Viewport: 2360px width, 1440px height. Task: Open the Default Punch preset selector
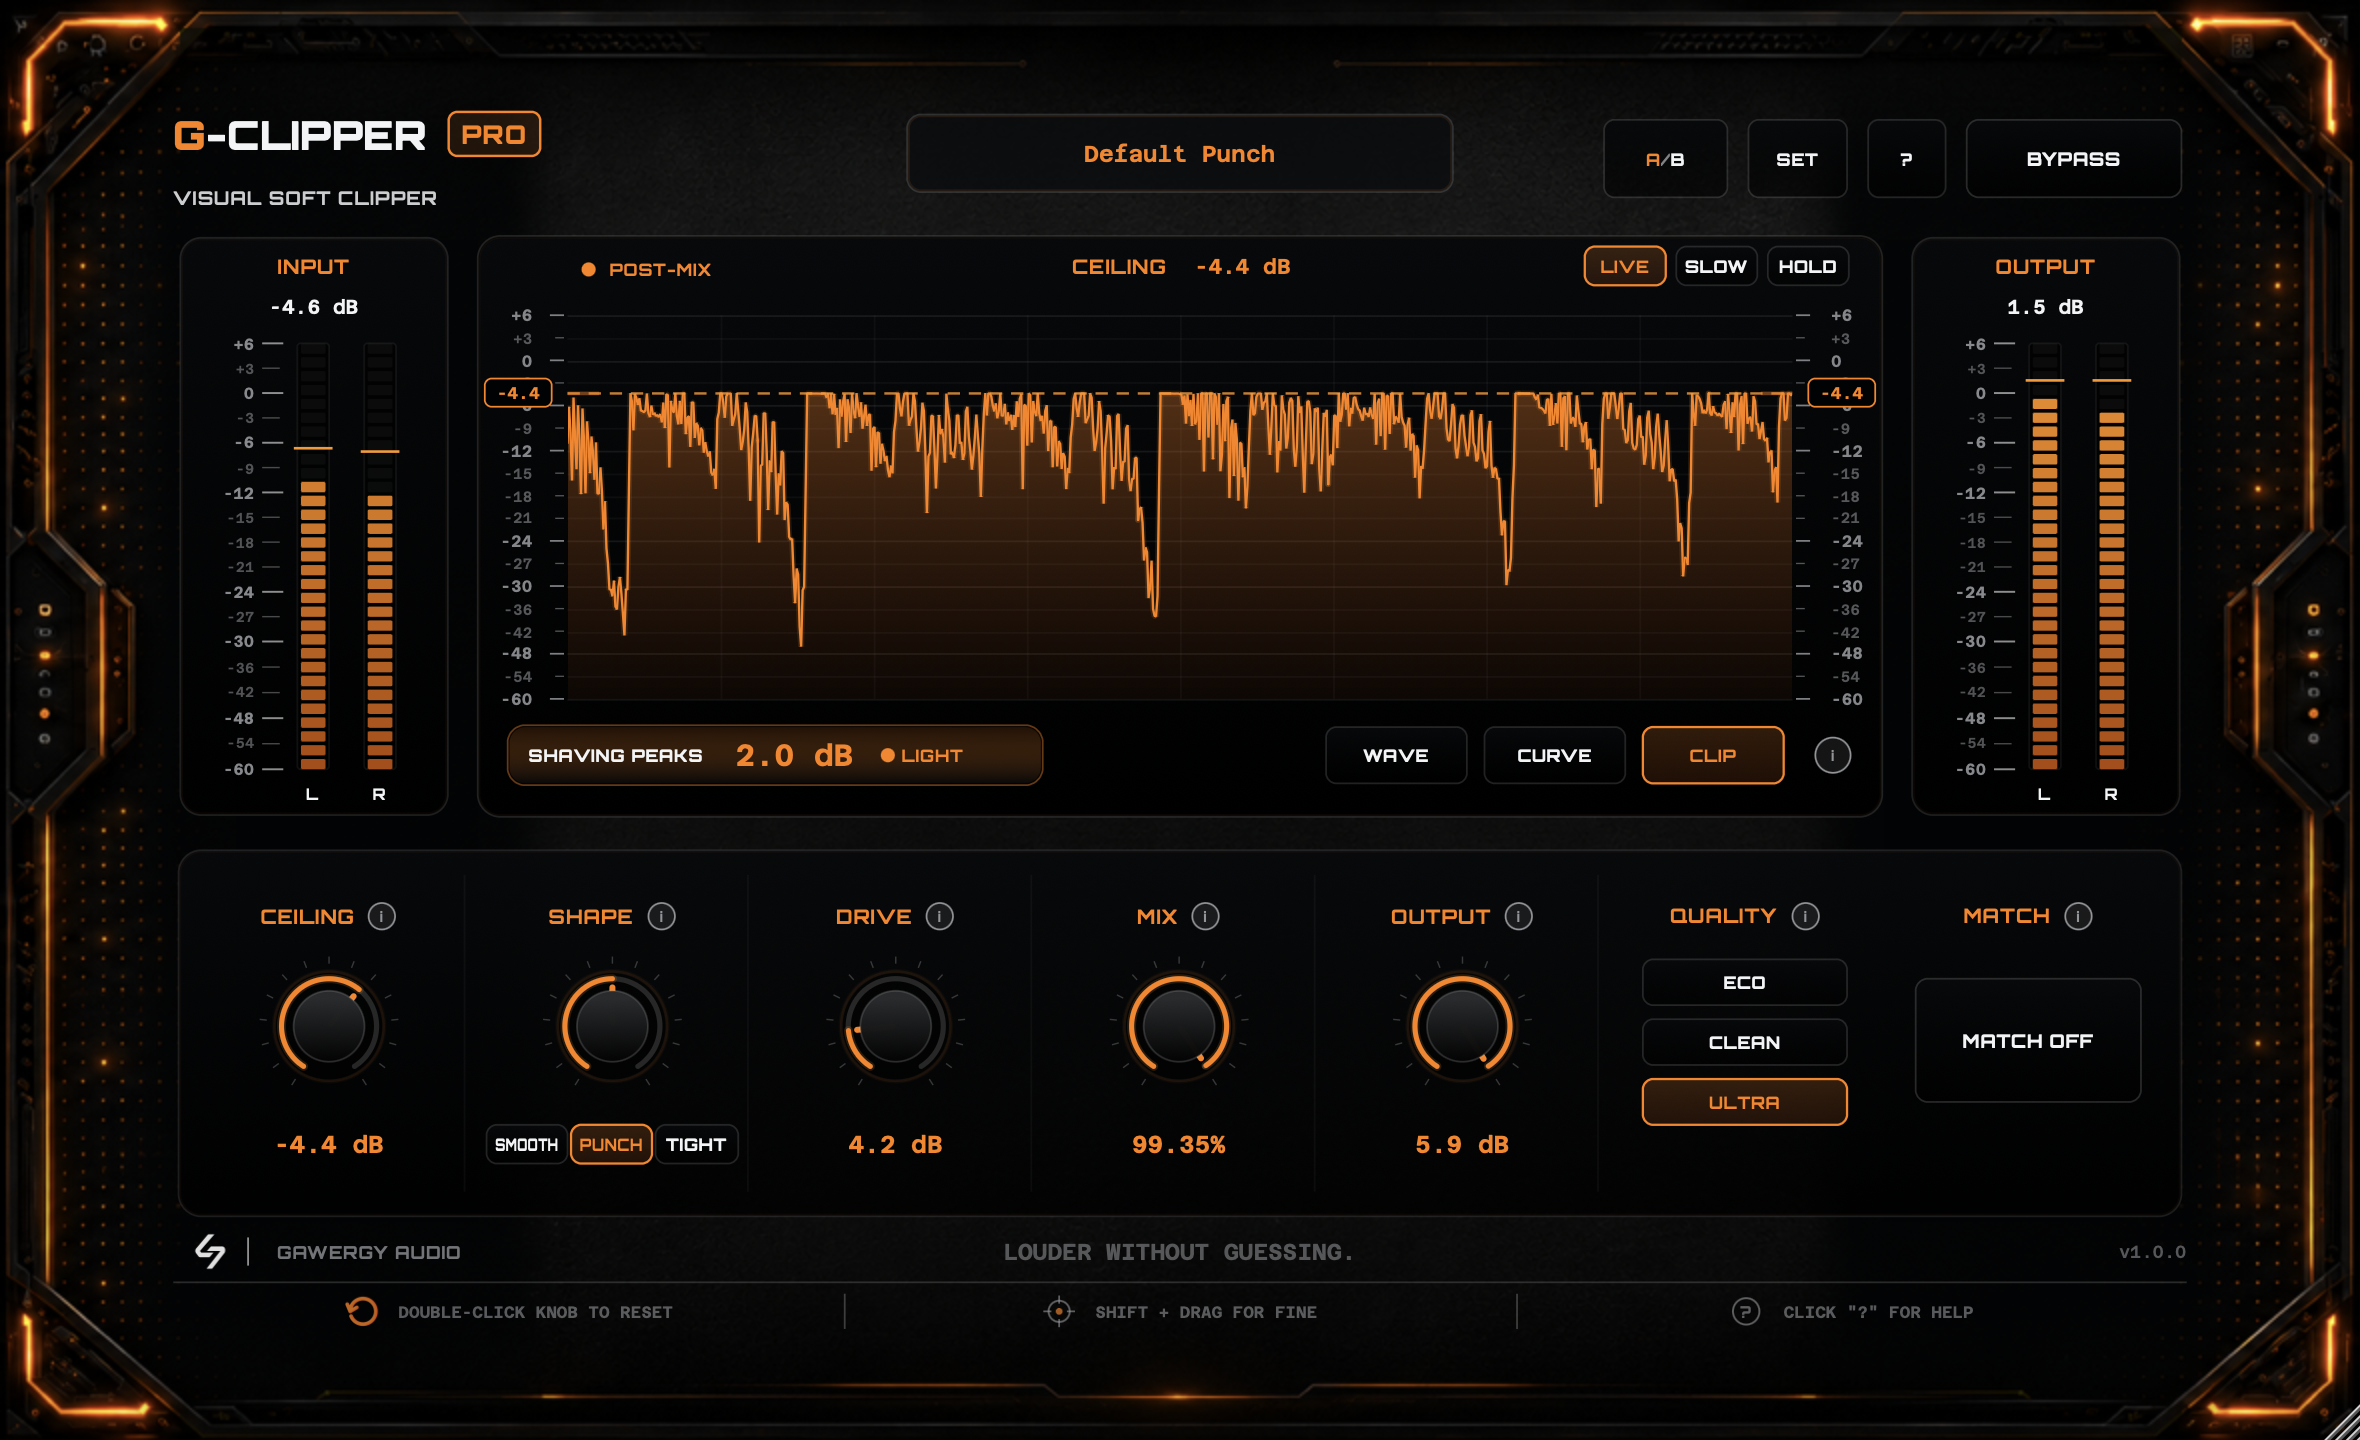click(x=1180, y=154)
